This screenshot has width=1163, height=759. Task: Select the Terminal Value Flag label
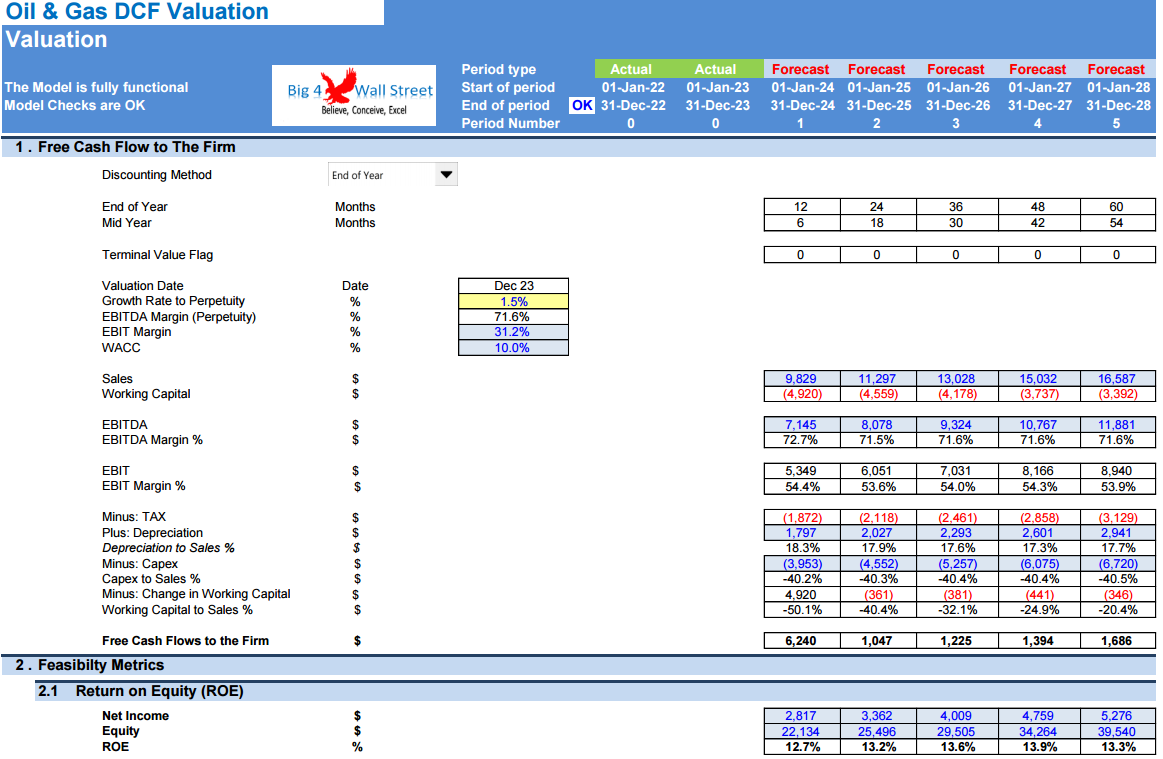click(157, 254)
